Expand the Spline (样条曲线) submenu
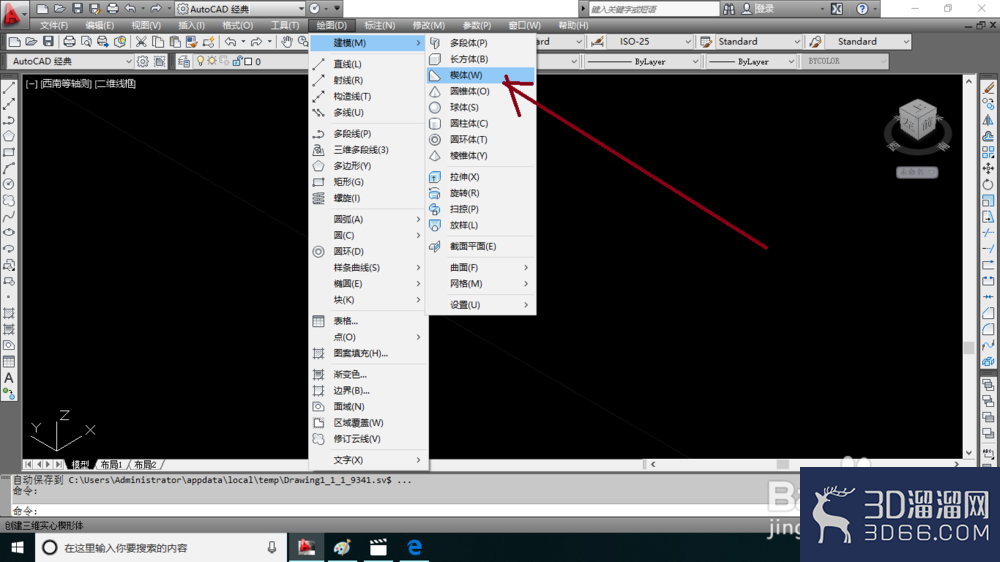Viewport: 1000px width, 562px height. coord(368,267)
